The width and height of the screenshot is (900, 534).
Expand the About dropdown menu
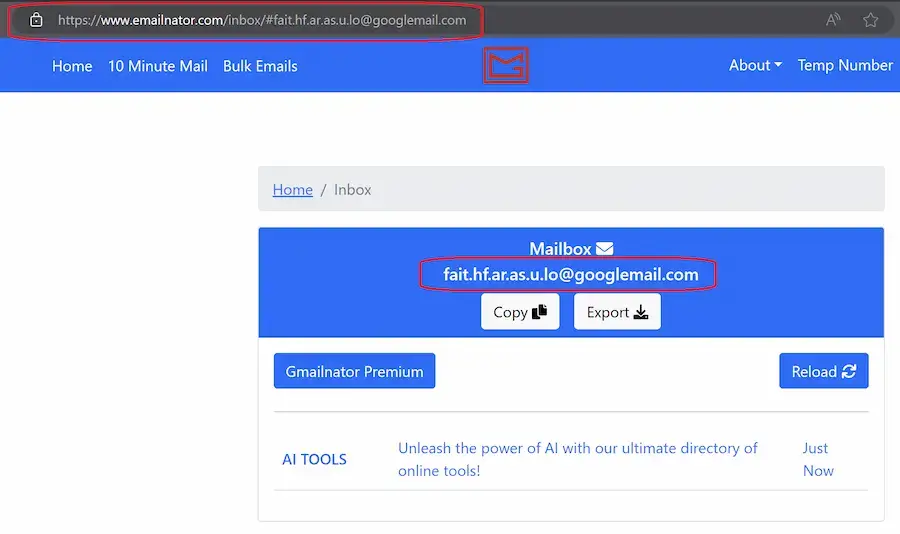[755, 65]
